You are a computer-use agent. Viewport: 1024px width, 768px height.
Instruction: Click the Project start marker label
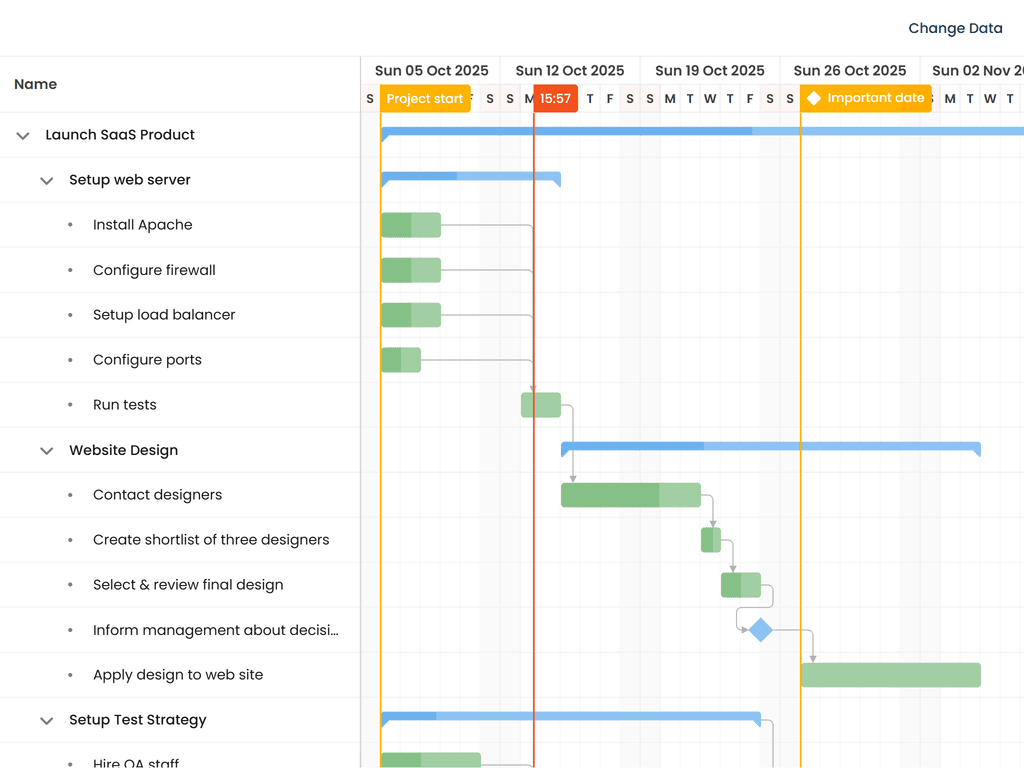point(425,98)
